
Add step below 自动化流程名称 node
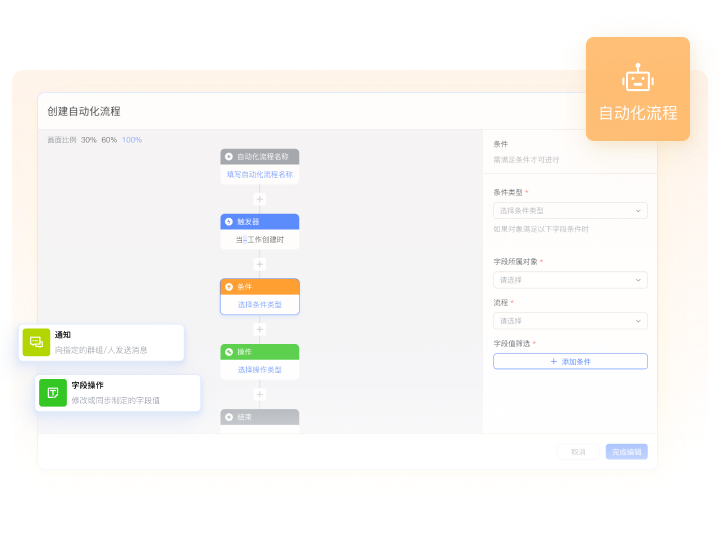(x=260, y=199)
